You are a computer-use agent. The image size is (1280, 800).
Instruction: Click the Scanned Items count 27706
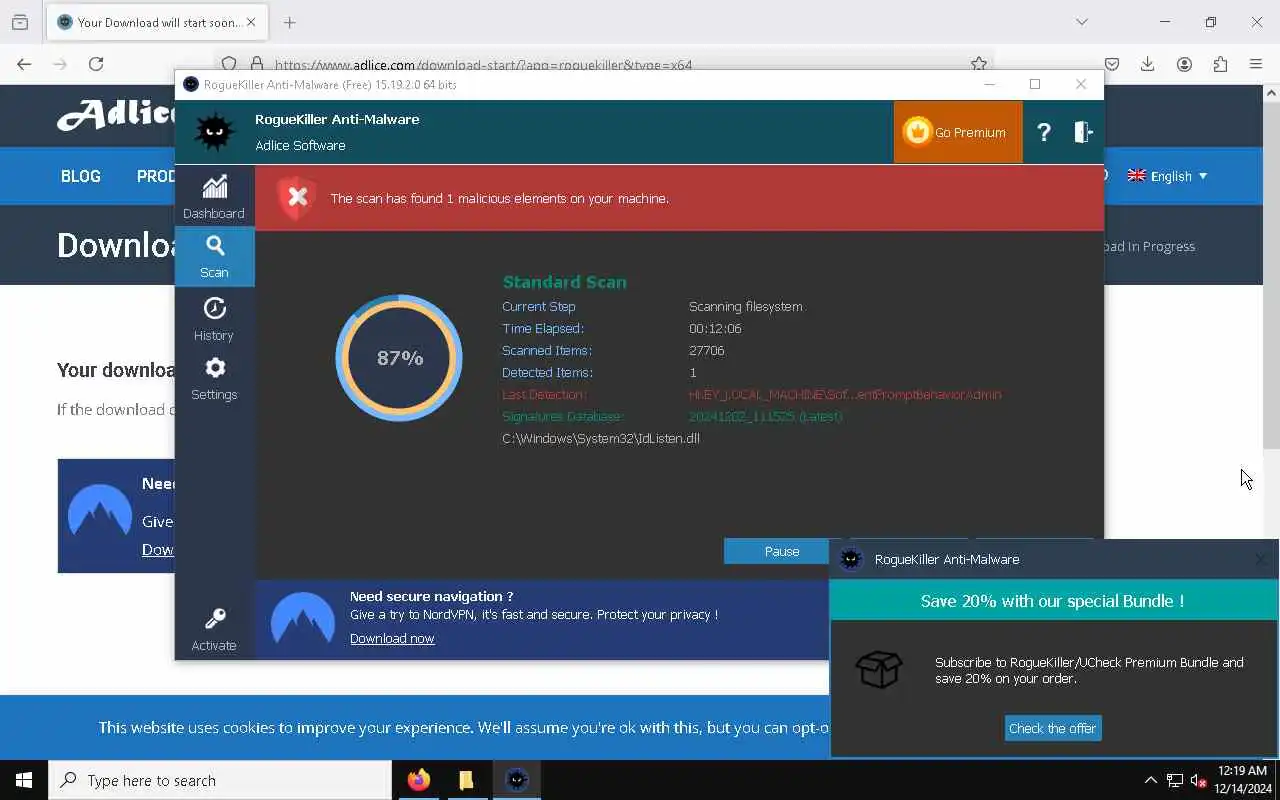pyautogui.click(x=706, y=350)
